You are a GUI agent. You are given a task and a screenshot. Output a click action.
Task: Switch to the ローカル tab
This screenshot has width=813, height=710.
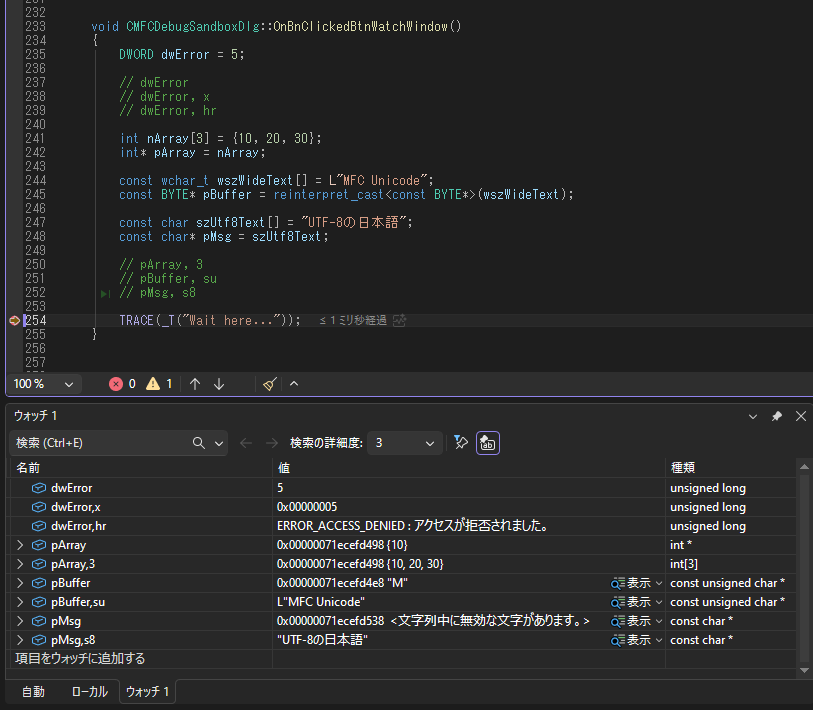click(x=90, y=692)
